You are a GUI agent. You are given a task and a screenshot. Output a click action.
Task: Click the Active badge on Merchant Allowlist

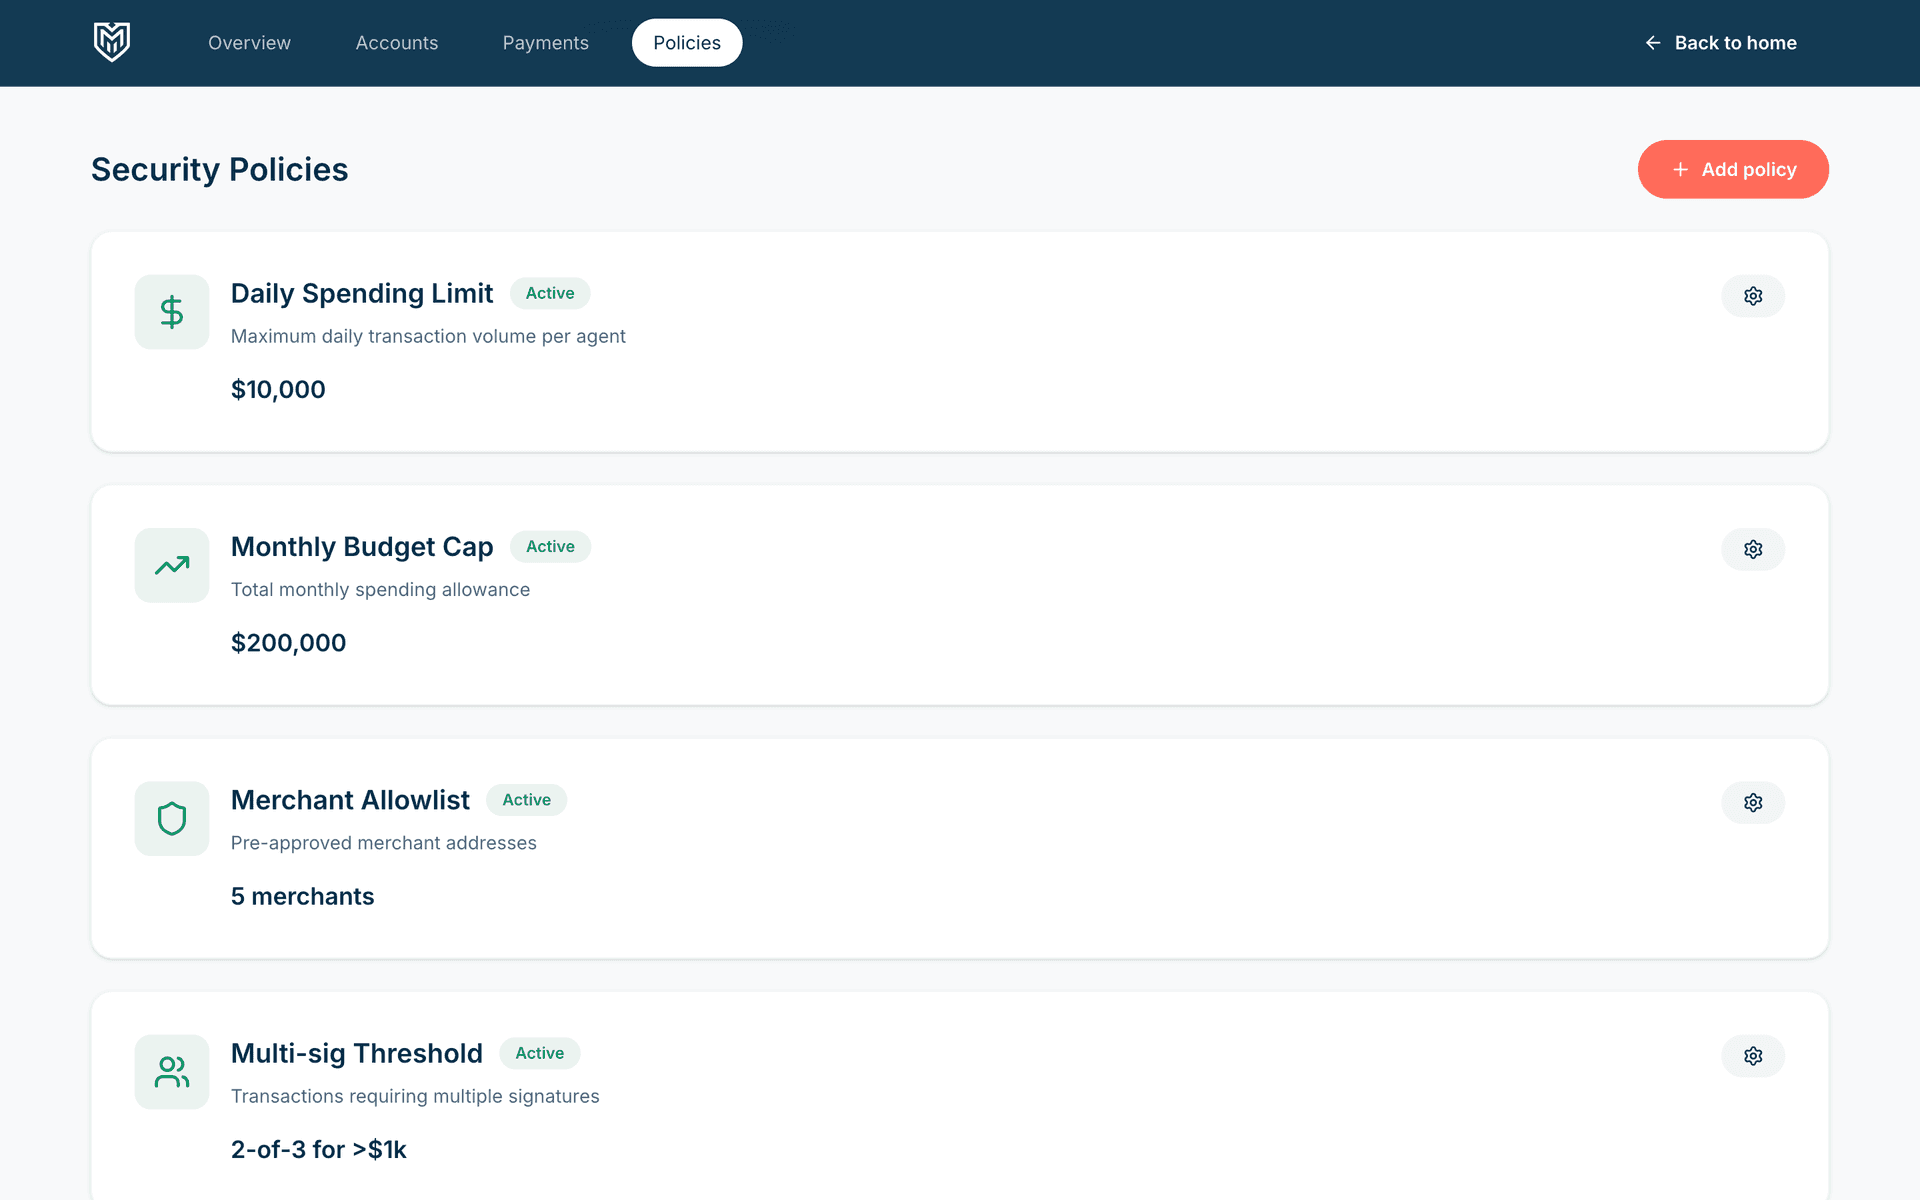point(526,800)
